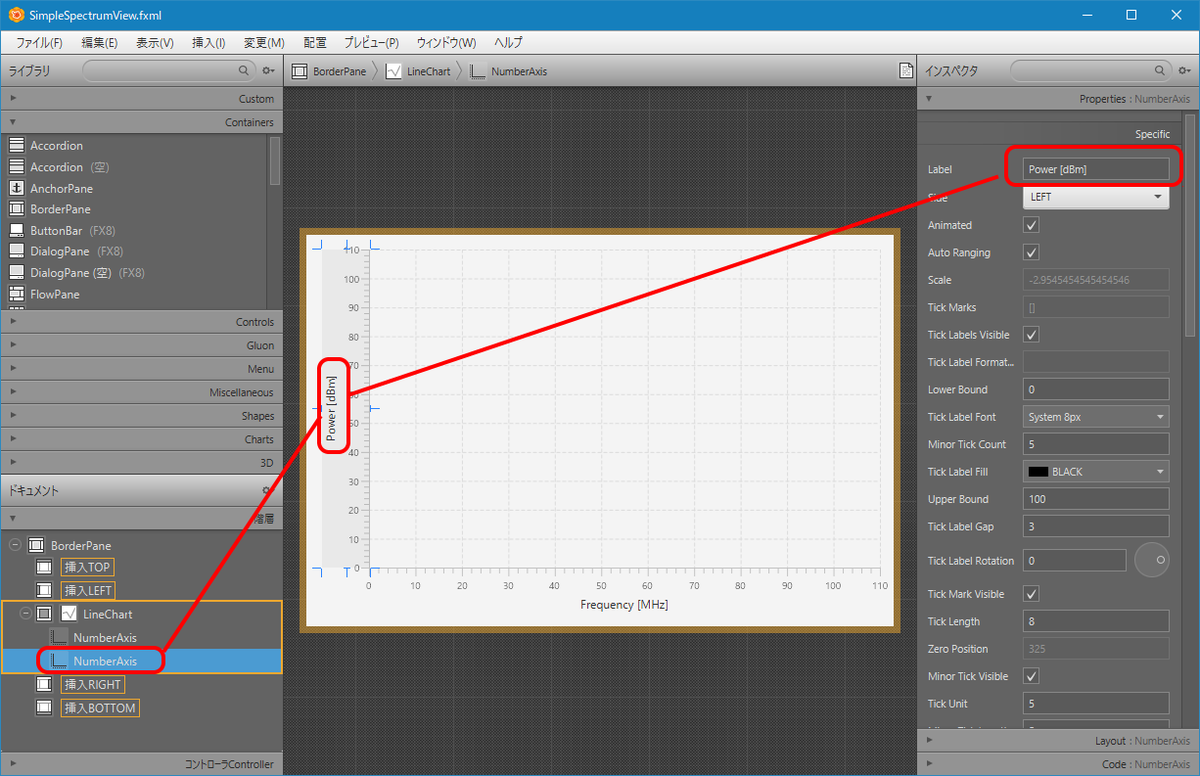
Task: Select the highlighted NumberAxis row in the hierarchy
Action: [142, 661]
